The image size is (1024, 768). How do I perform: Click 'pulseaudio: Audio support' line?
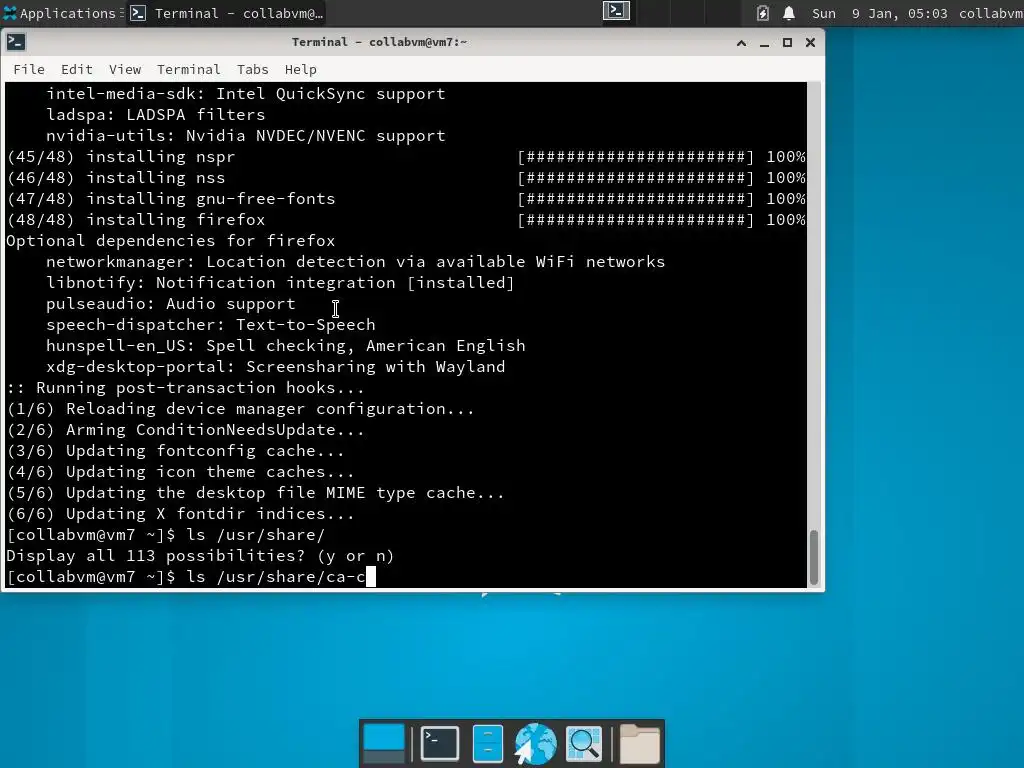(170, 304)
